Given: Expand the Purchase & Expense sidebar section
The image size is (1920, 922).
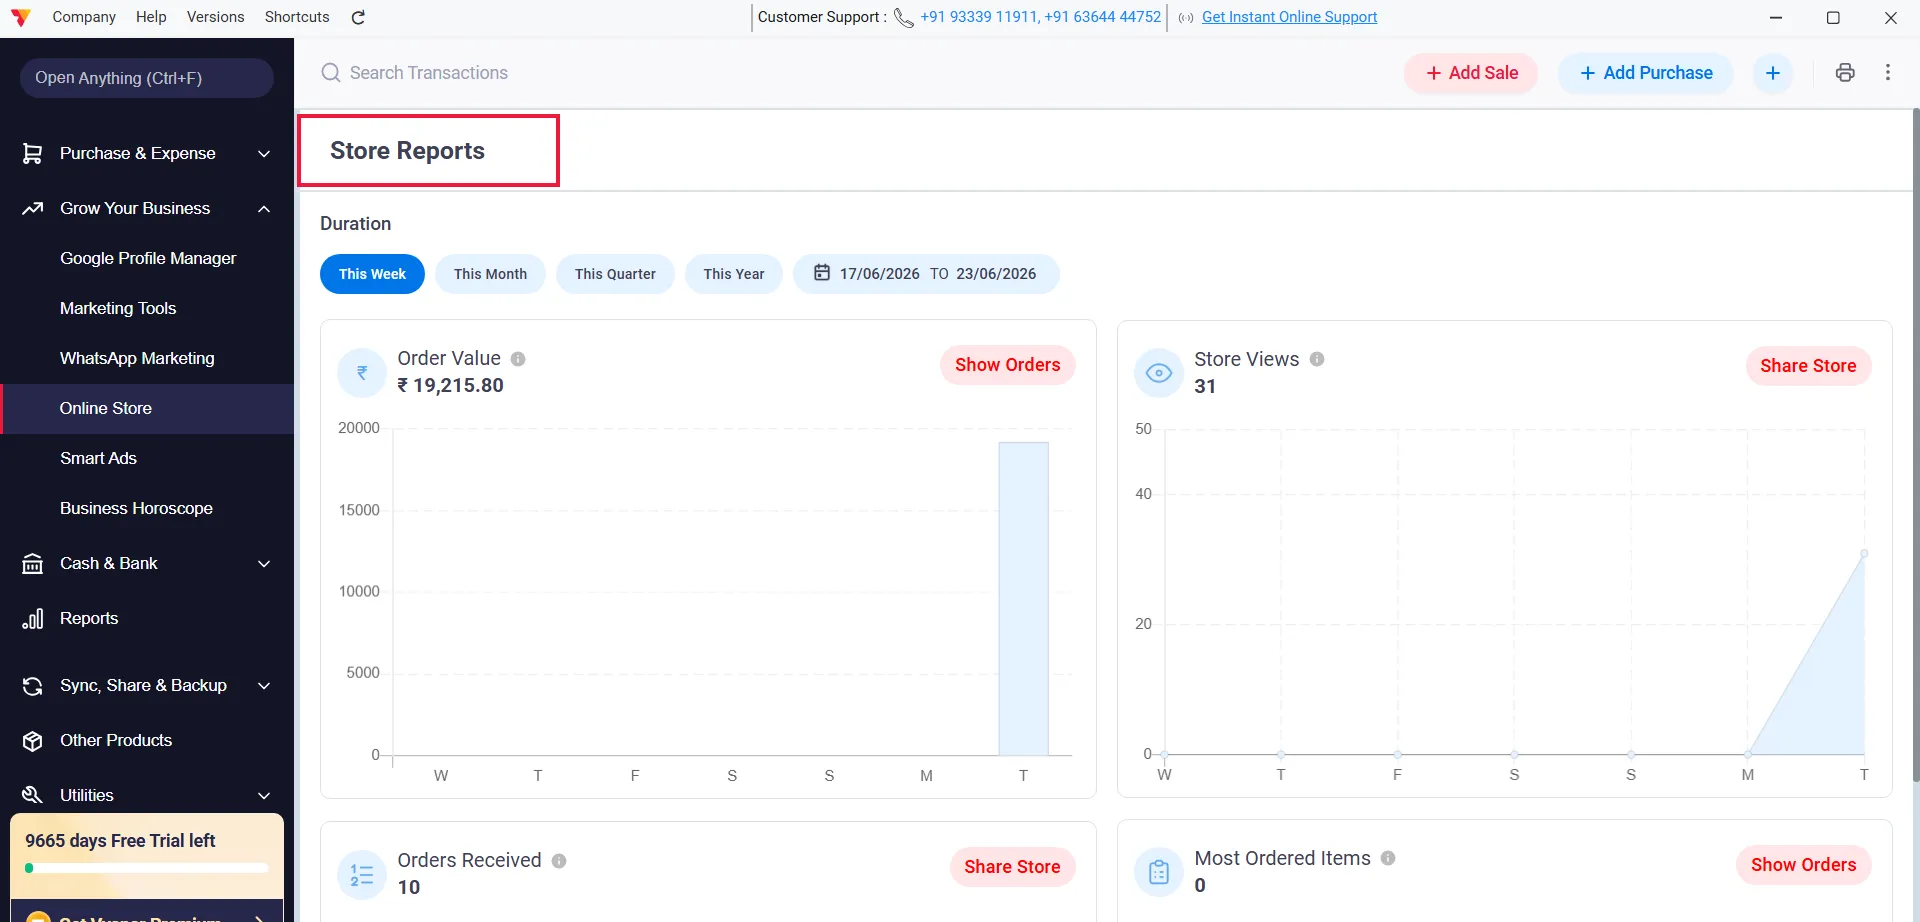Looking at the screenshot, I should [x=147, y=153].
